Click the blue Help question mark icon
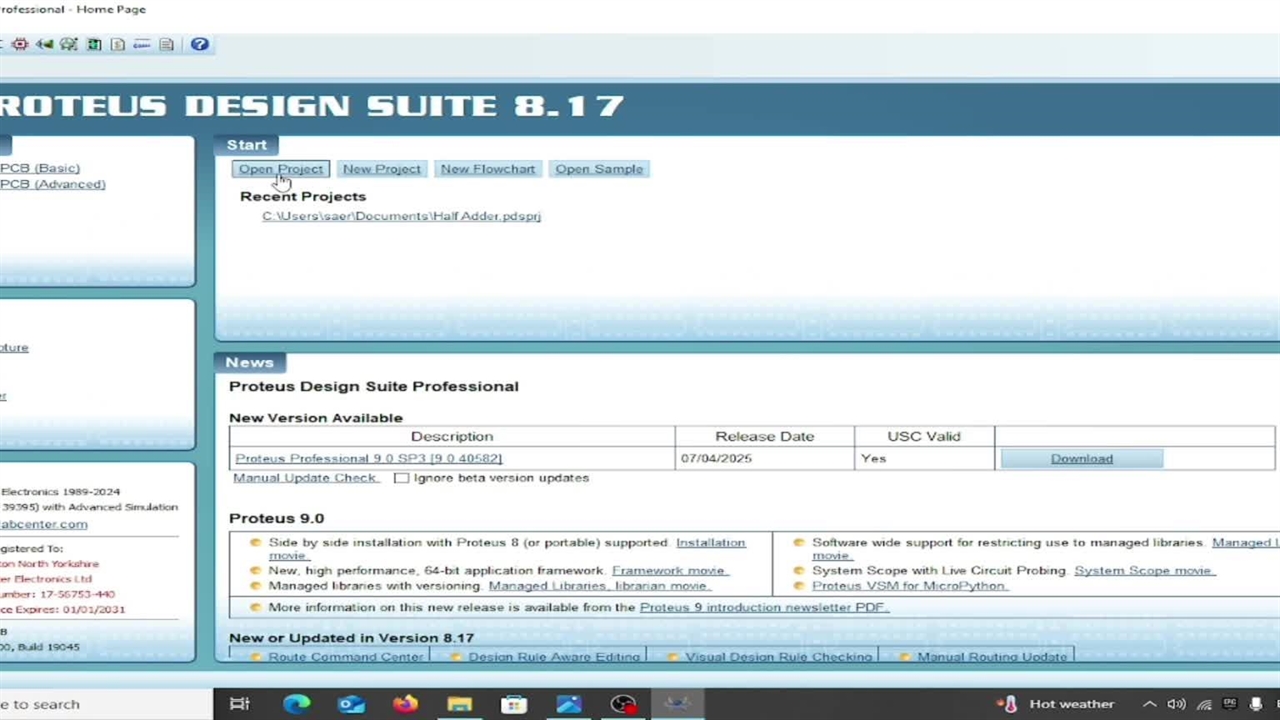Image resolution: width=1280 pixels, height=720 pixels. [x=199, y=44]
